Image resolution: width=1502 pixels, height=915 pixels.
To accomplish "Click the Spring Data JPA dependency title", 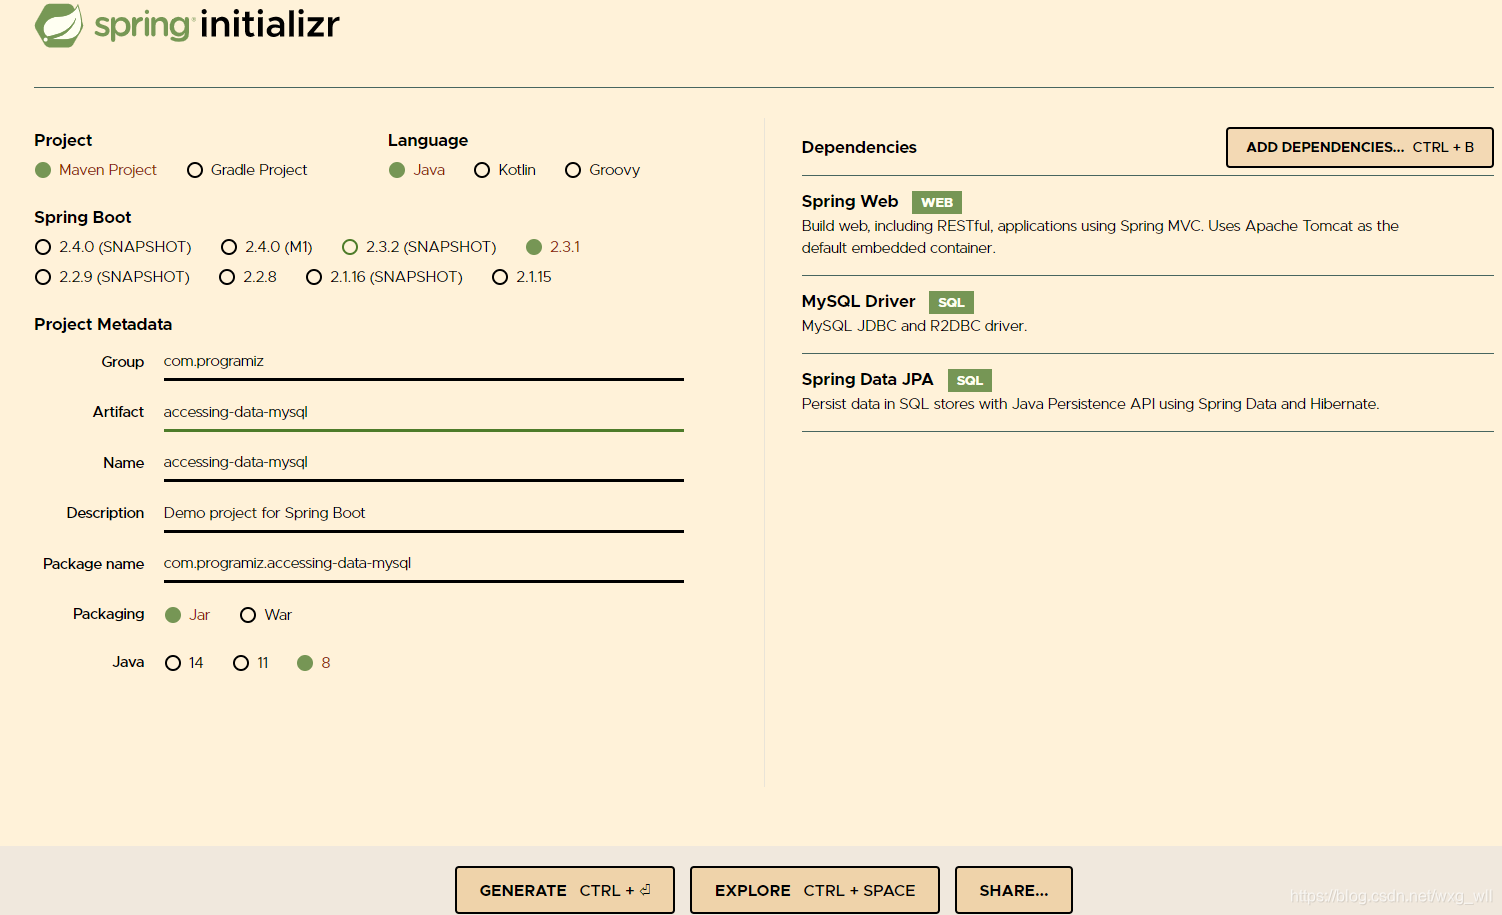I will (867, 379).
